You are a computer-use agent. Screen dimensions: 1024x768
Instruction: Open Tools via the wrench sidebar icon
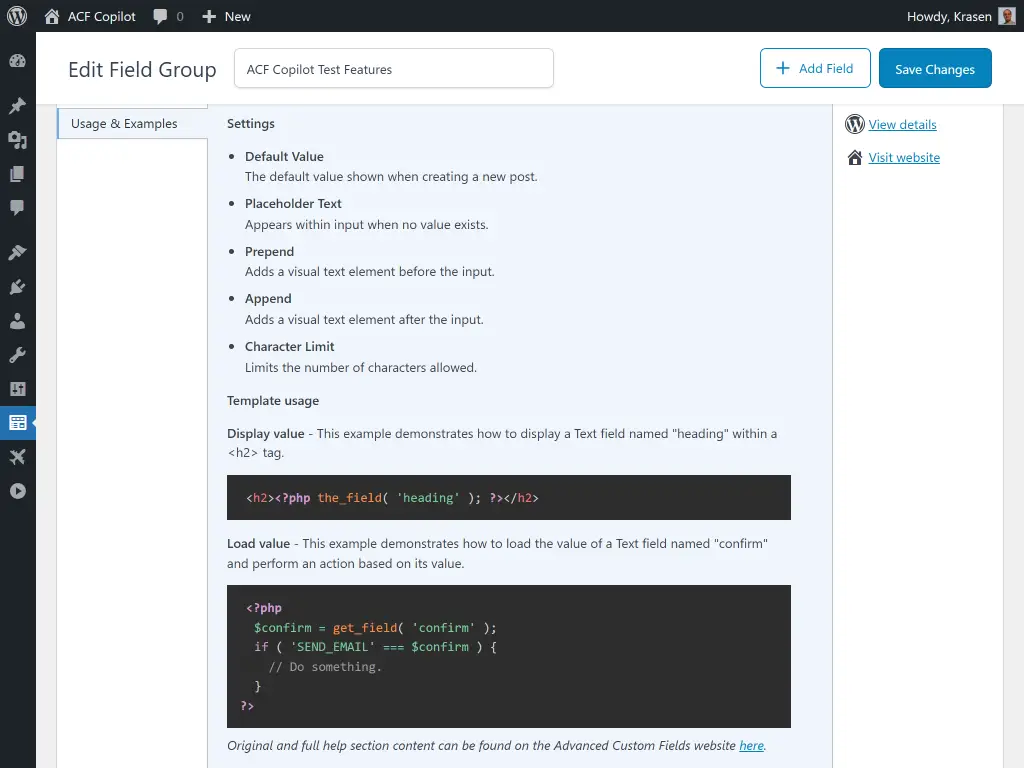pos(18,354)
